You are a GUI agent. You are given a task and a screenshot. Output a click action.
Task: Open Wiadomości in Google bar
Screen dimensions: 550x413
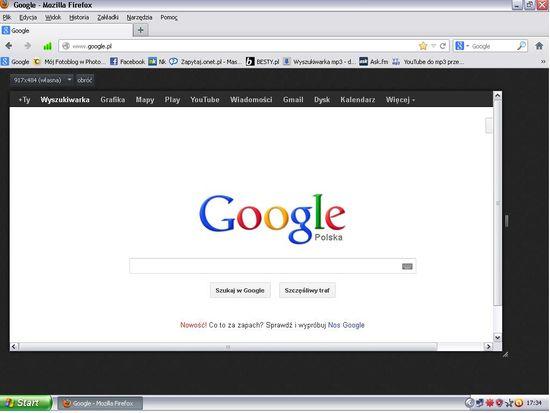(251, 100)
